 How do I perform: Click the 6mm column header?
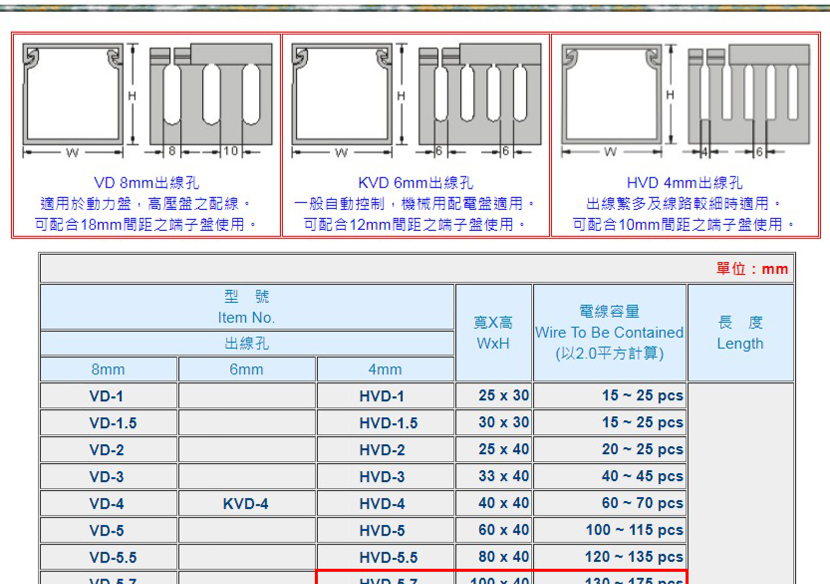(247, 369)
